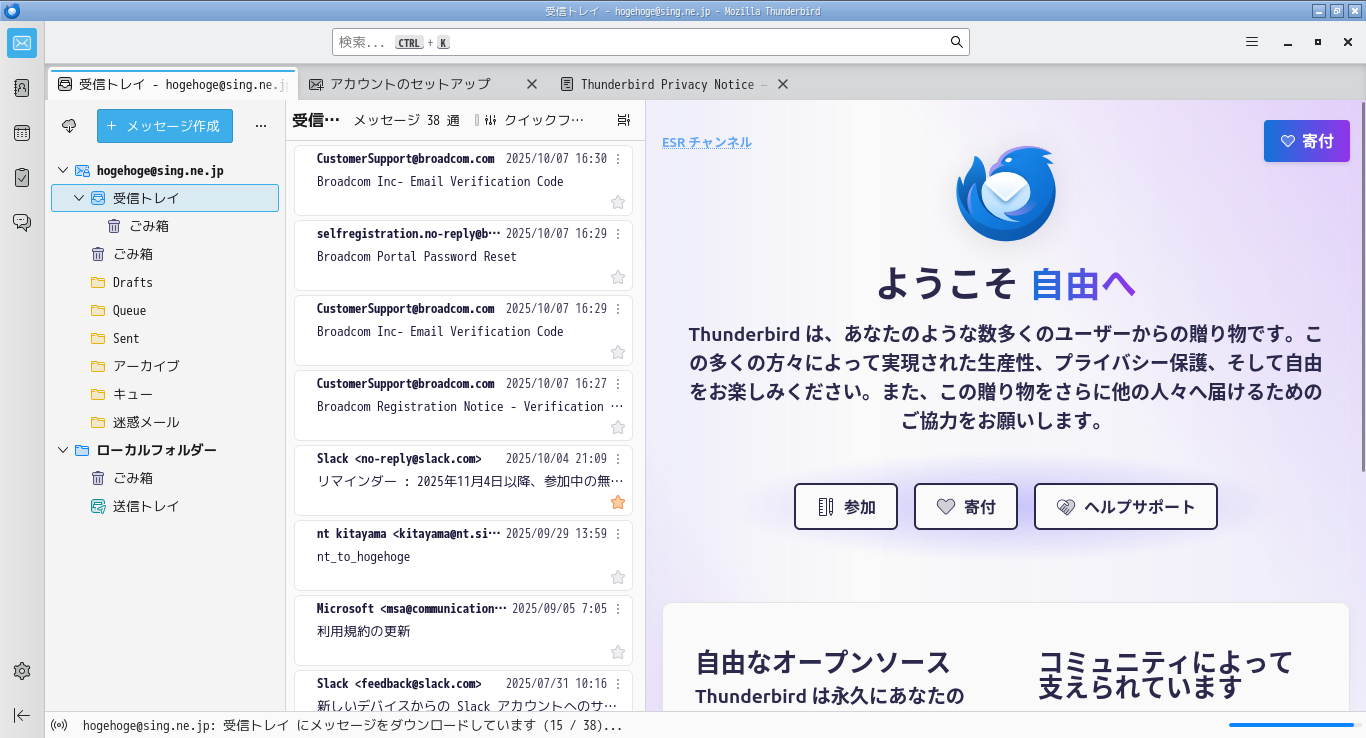This screenshot has height=738, width=1366.
Task: Star the nt_to_hogehoge message
Action: (x=618, y=577)
